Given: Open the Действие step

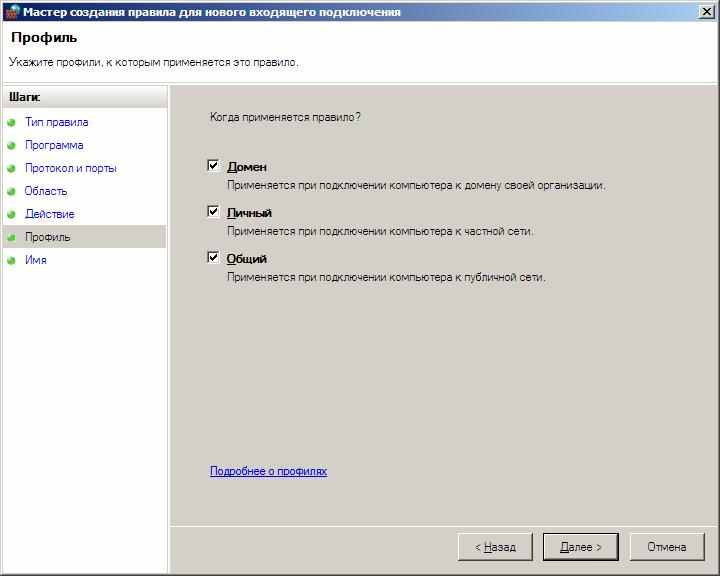Looking at the screenshot, I should (50, 214).
